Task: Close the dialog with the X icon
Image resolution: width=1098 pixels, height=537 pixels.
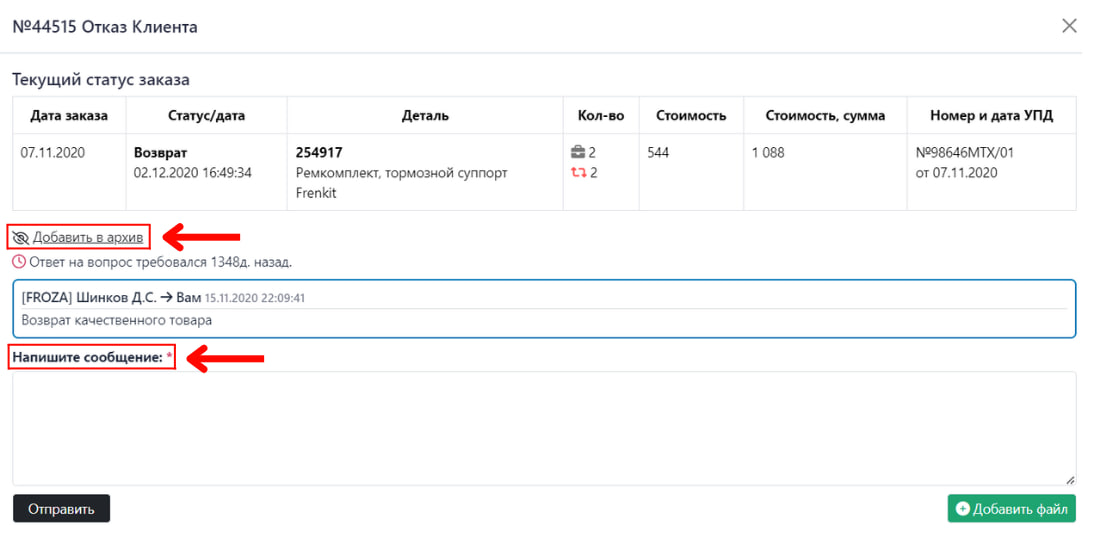Action: (1069, 27)
